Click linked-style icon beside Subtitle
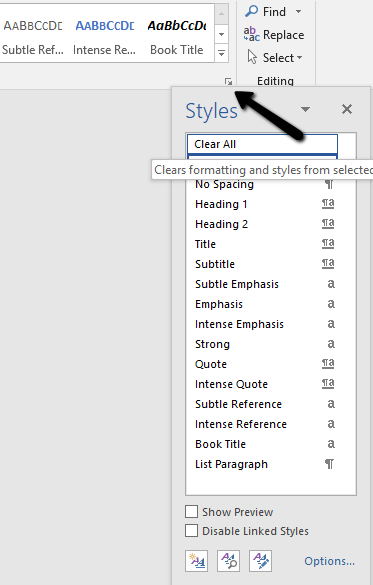The width and height of the screenshot is (373, 585). point(328,264)
